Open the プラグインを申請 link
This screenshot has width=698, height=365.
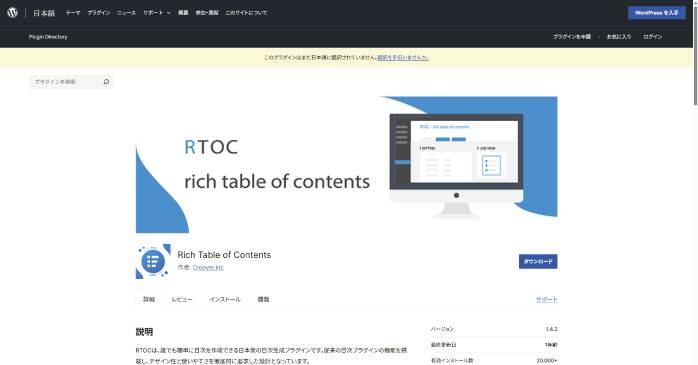point(572,37)
